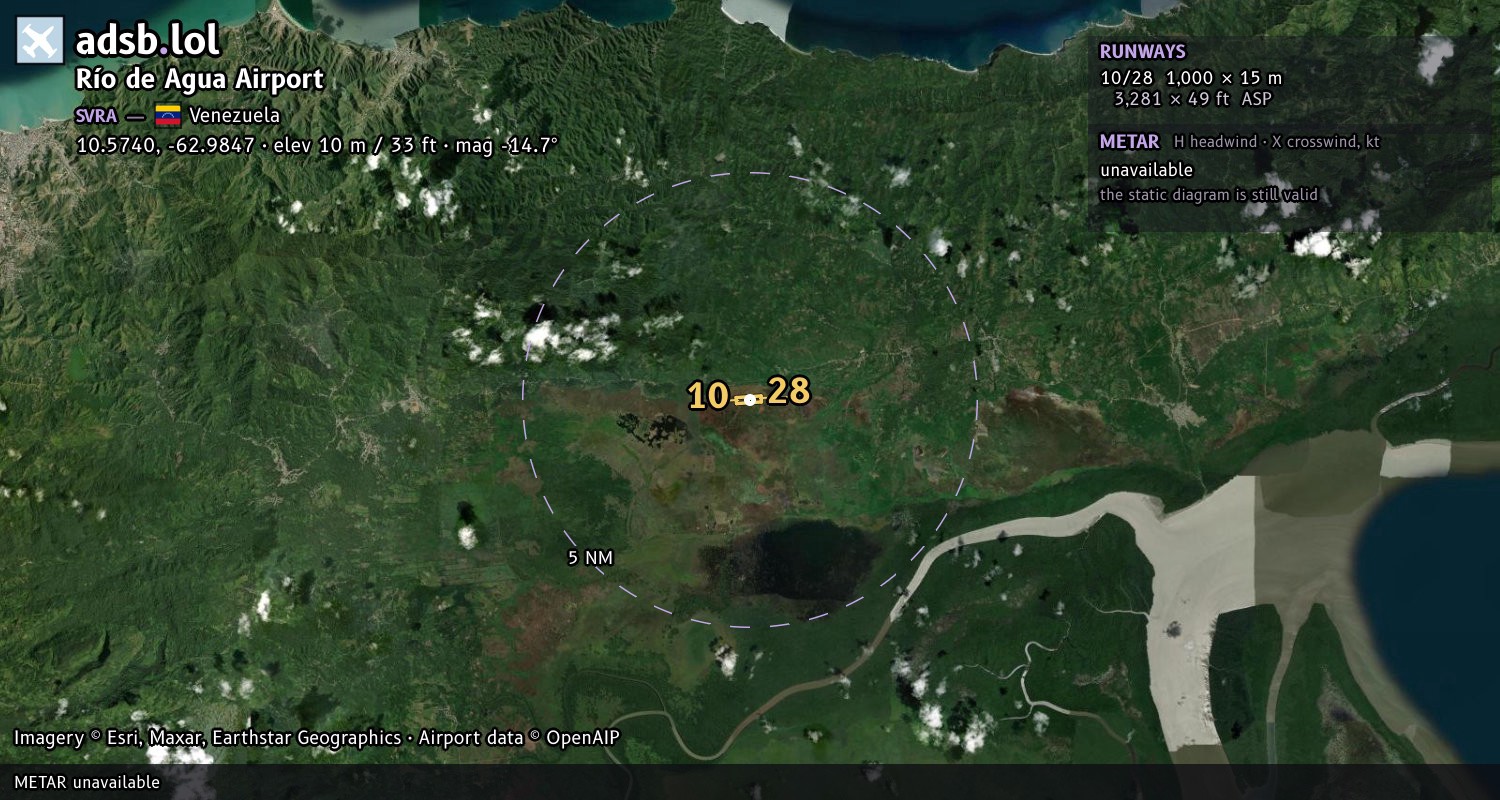
Task: Select the "Río de Agua Airport" heading
Action: pos(200,80)
